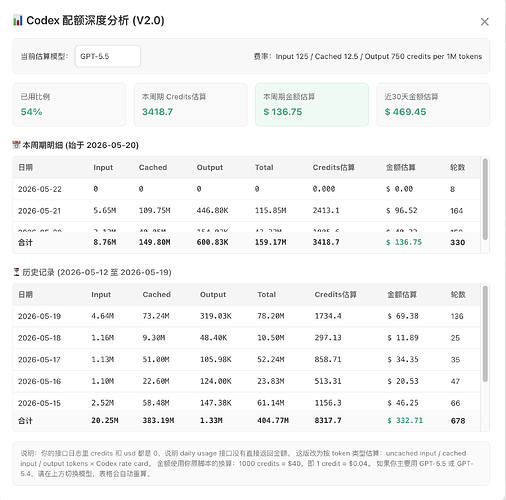Click the $ 69.38 amount cell
506x500 pixels.
pyautogui.click(x=403, y=316)
